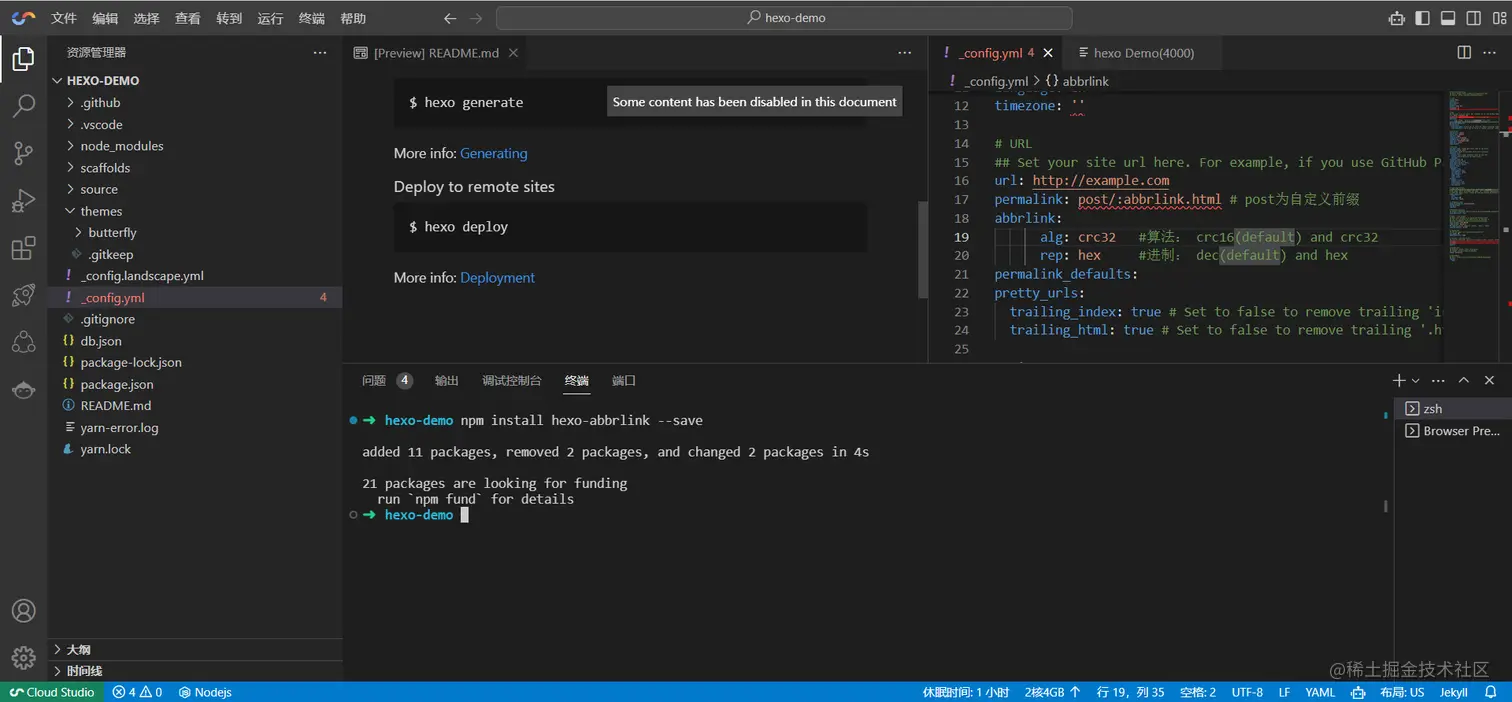Open the three-node collaboration icon in activity bar

click(x=23, y=343)
